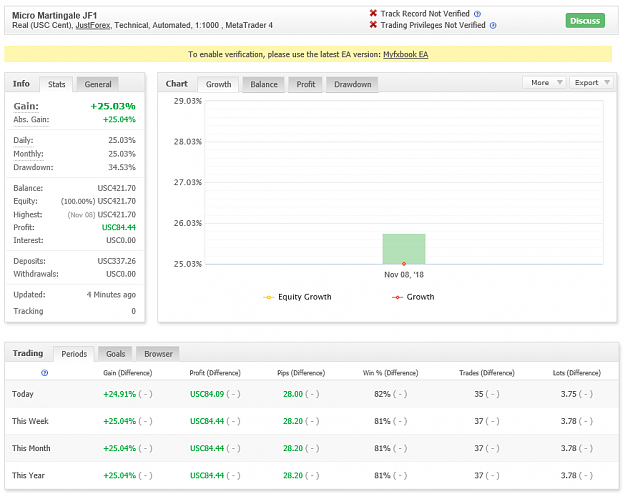Click the Lots (Difference) column header

point(576,373)
